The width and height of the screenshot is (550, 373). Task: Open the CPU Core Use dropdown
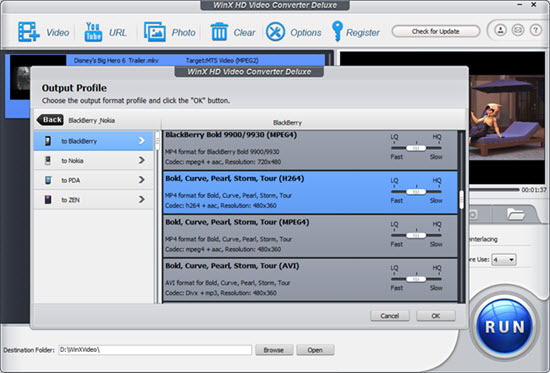tap(504, 260)
